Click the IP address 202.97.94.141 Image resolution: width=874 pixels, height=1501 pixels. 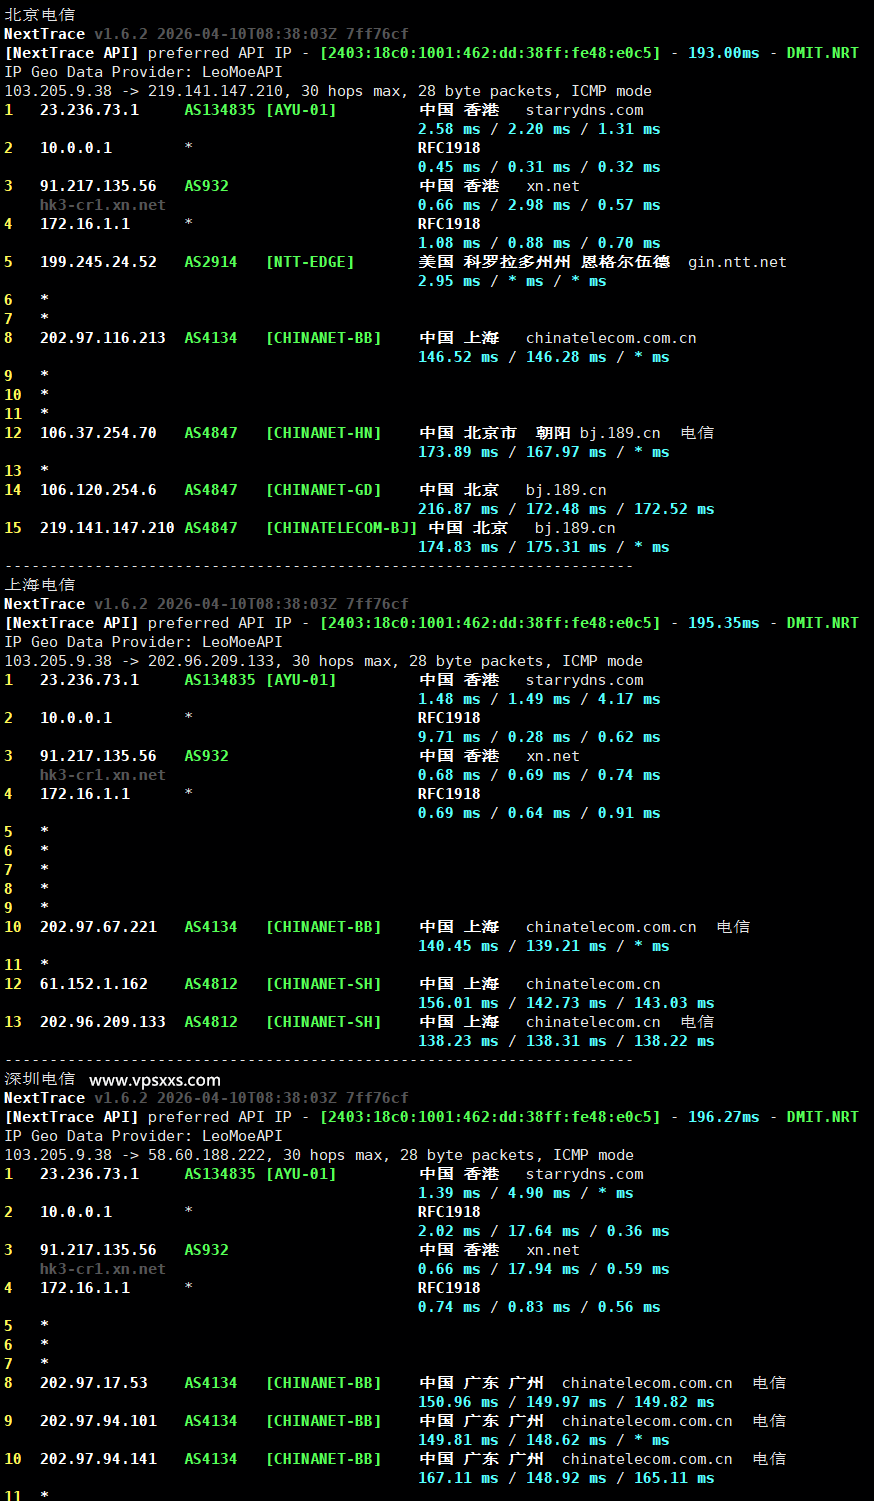(x=98, y=1459)
